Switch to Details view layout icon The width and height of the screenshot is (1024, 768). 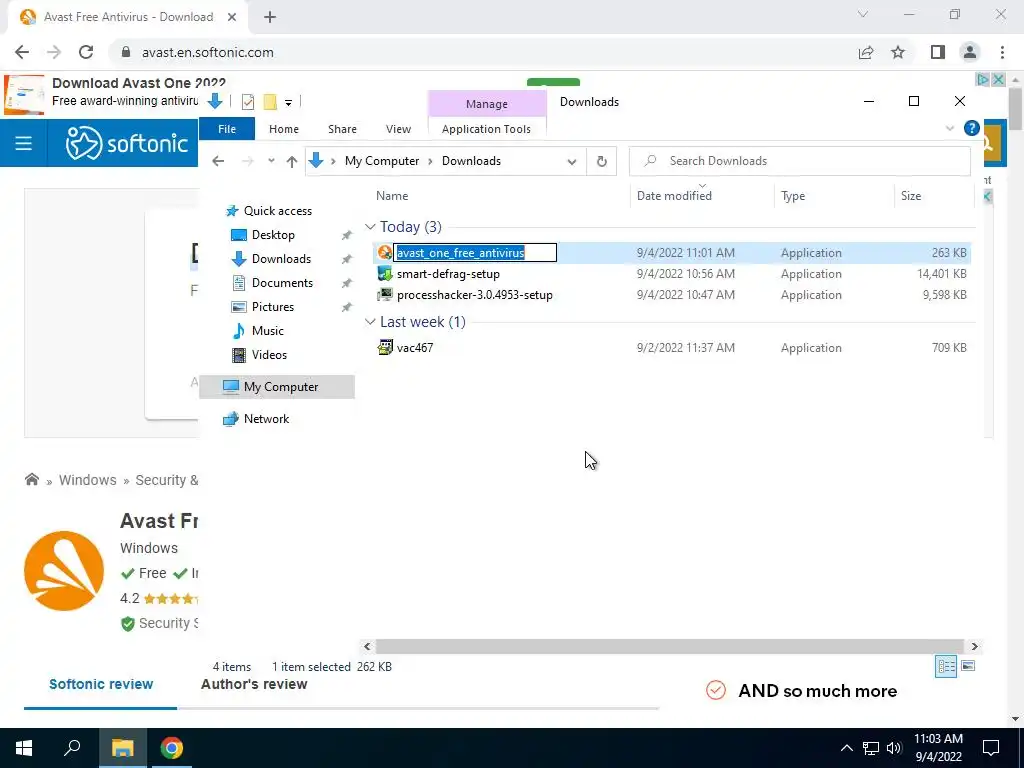coord(946,666)
